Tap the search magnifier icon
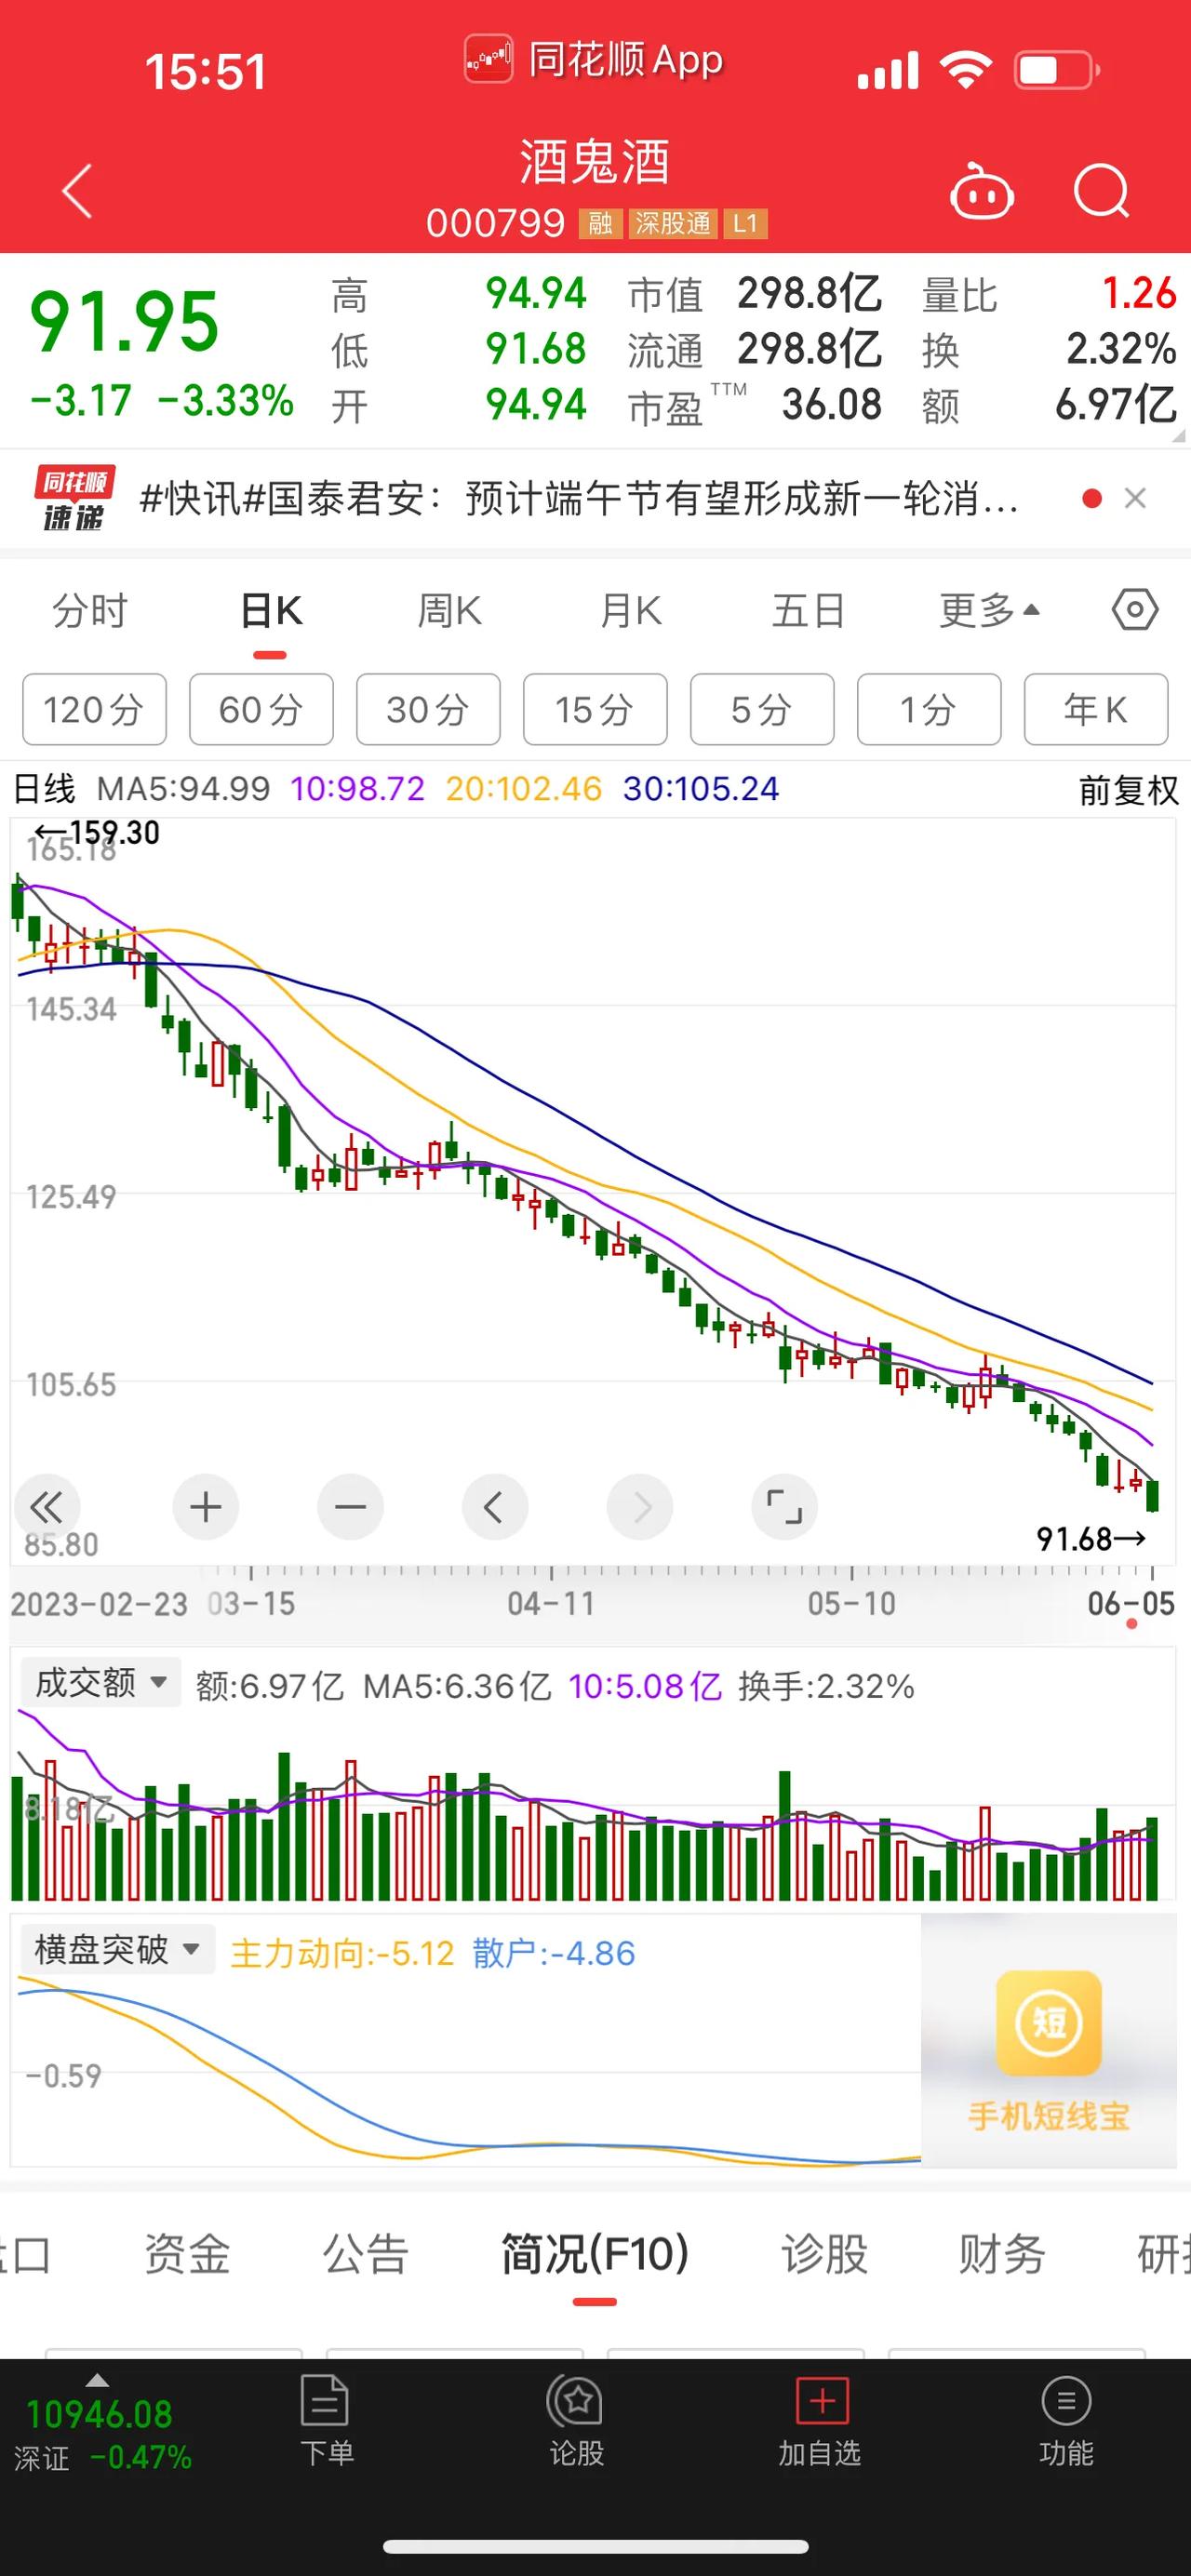This screenshot has width=1191, height=2576. (x=1101, y=191)
